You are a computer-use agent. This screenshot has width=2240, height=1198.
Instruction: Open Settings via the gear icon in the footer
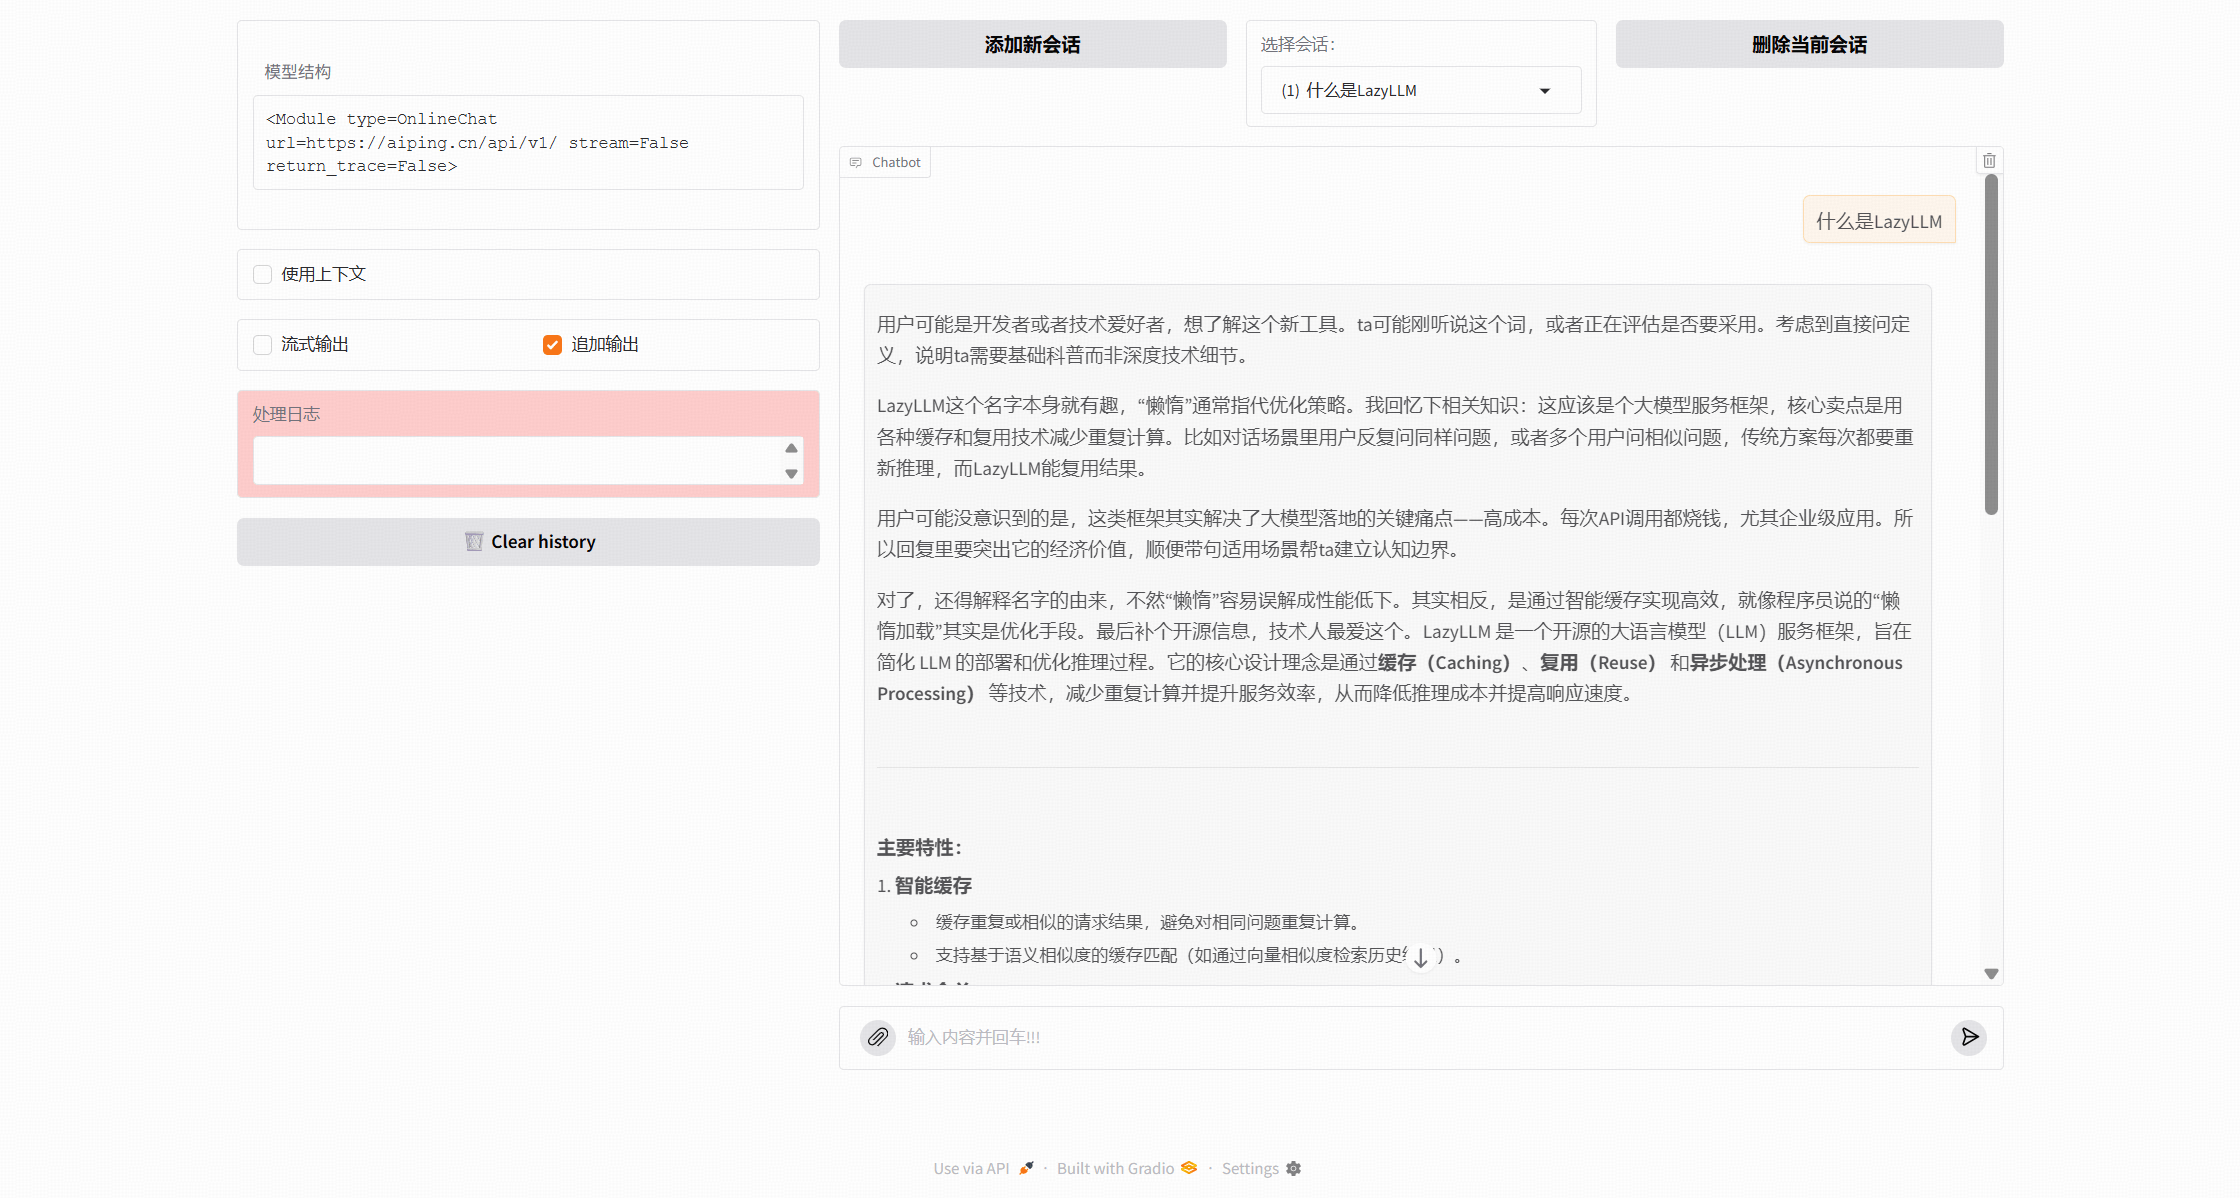click(x=1292, y=1168)
